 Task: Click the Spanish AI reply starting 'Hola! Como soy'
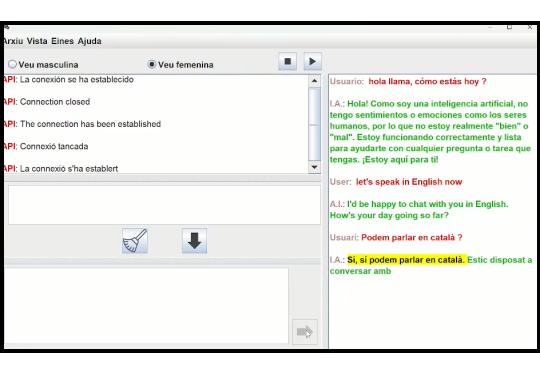pyautogui.click(x=430, y=132)
